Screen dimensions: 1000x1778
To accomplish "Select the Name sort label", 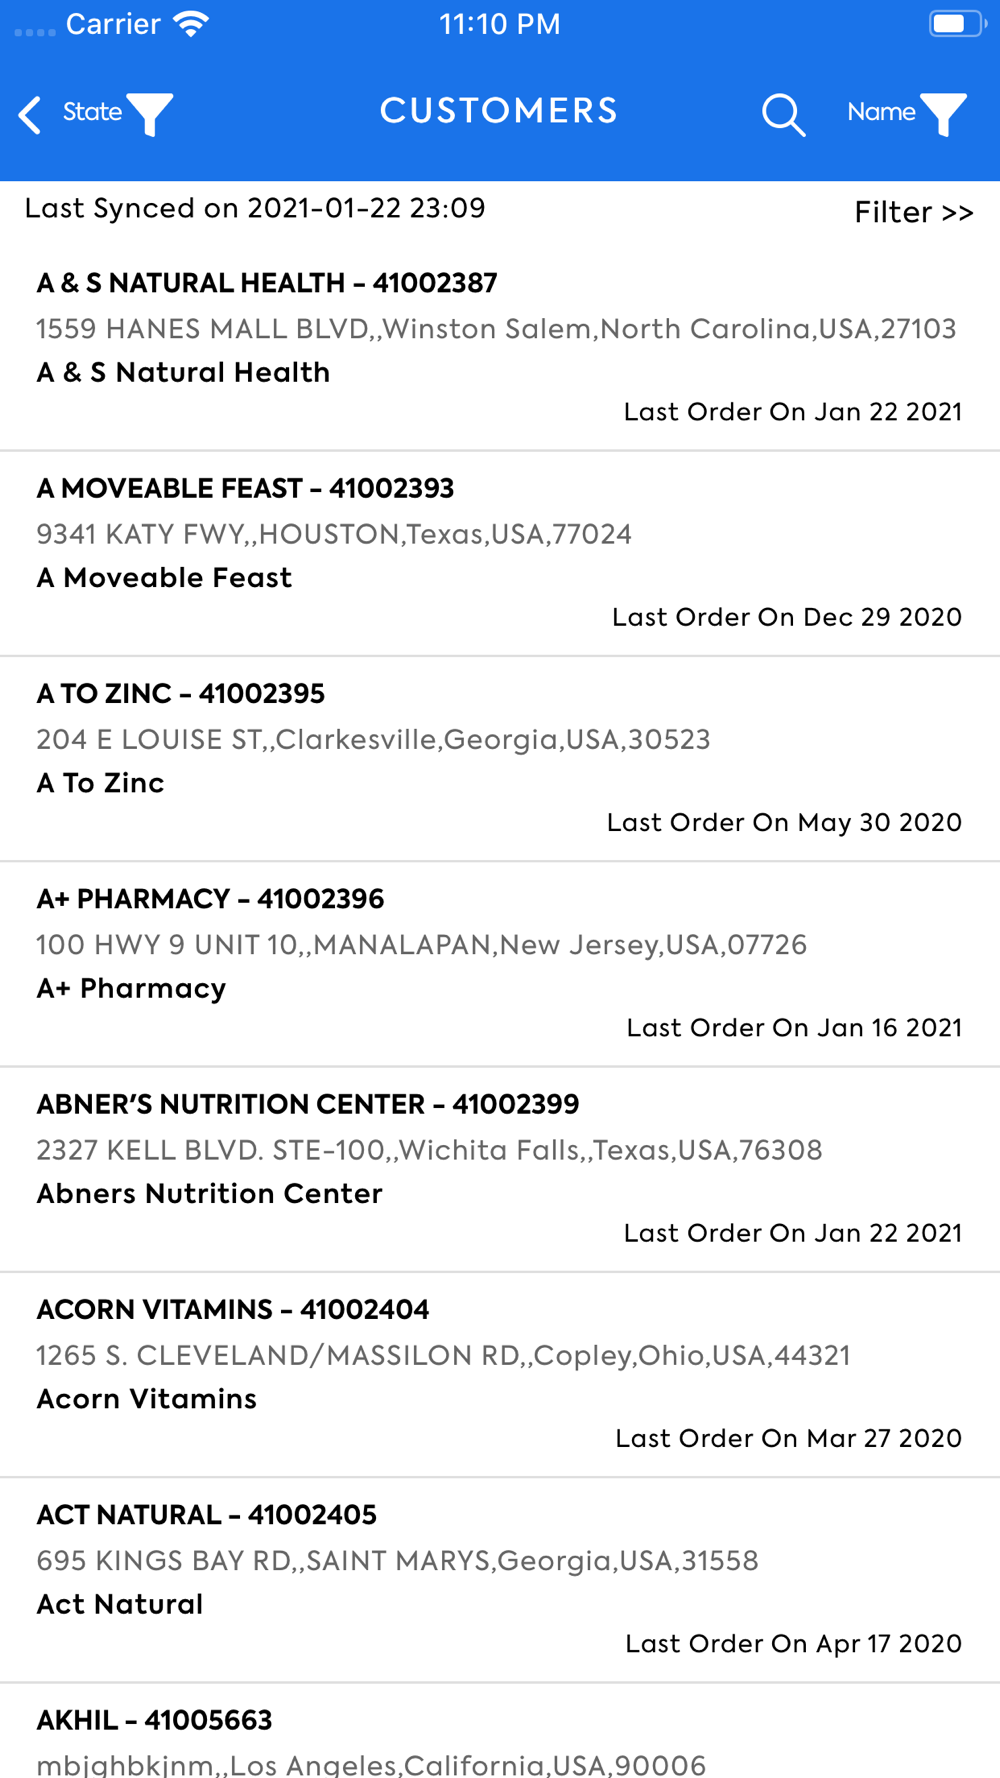I will (x=881, y=112).
